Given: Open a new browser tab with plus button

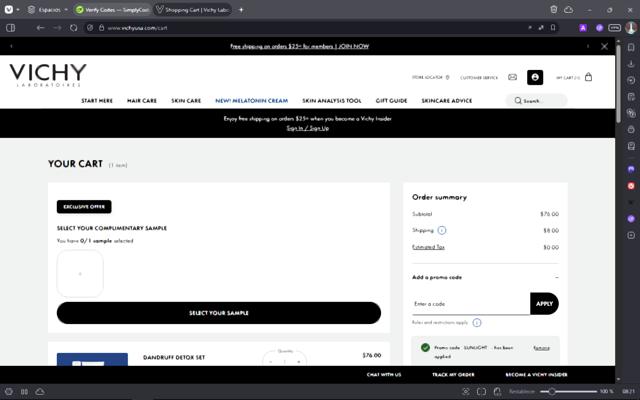Looking at the screenshot, I should pyautogui.click(x=241, y=10).
